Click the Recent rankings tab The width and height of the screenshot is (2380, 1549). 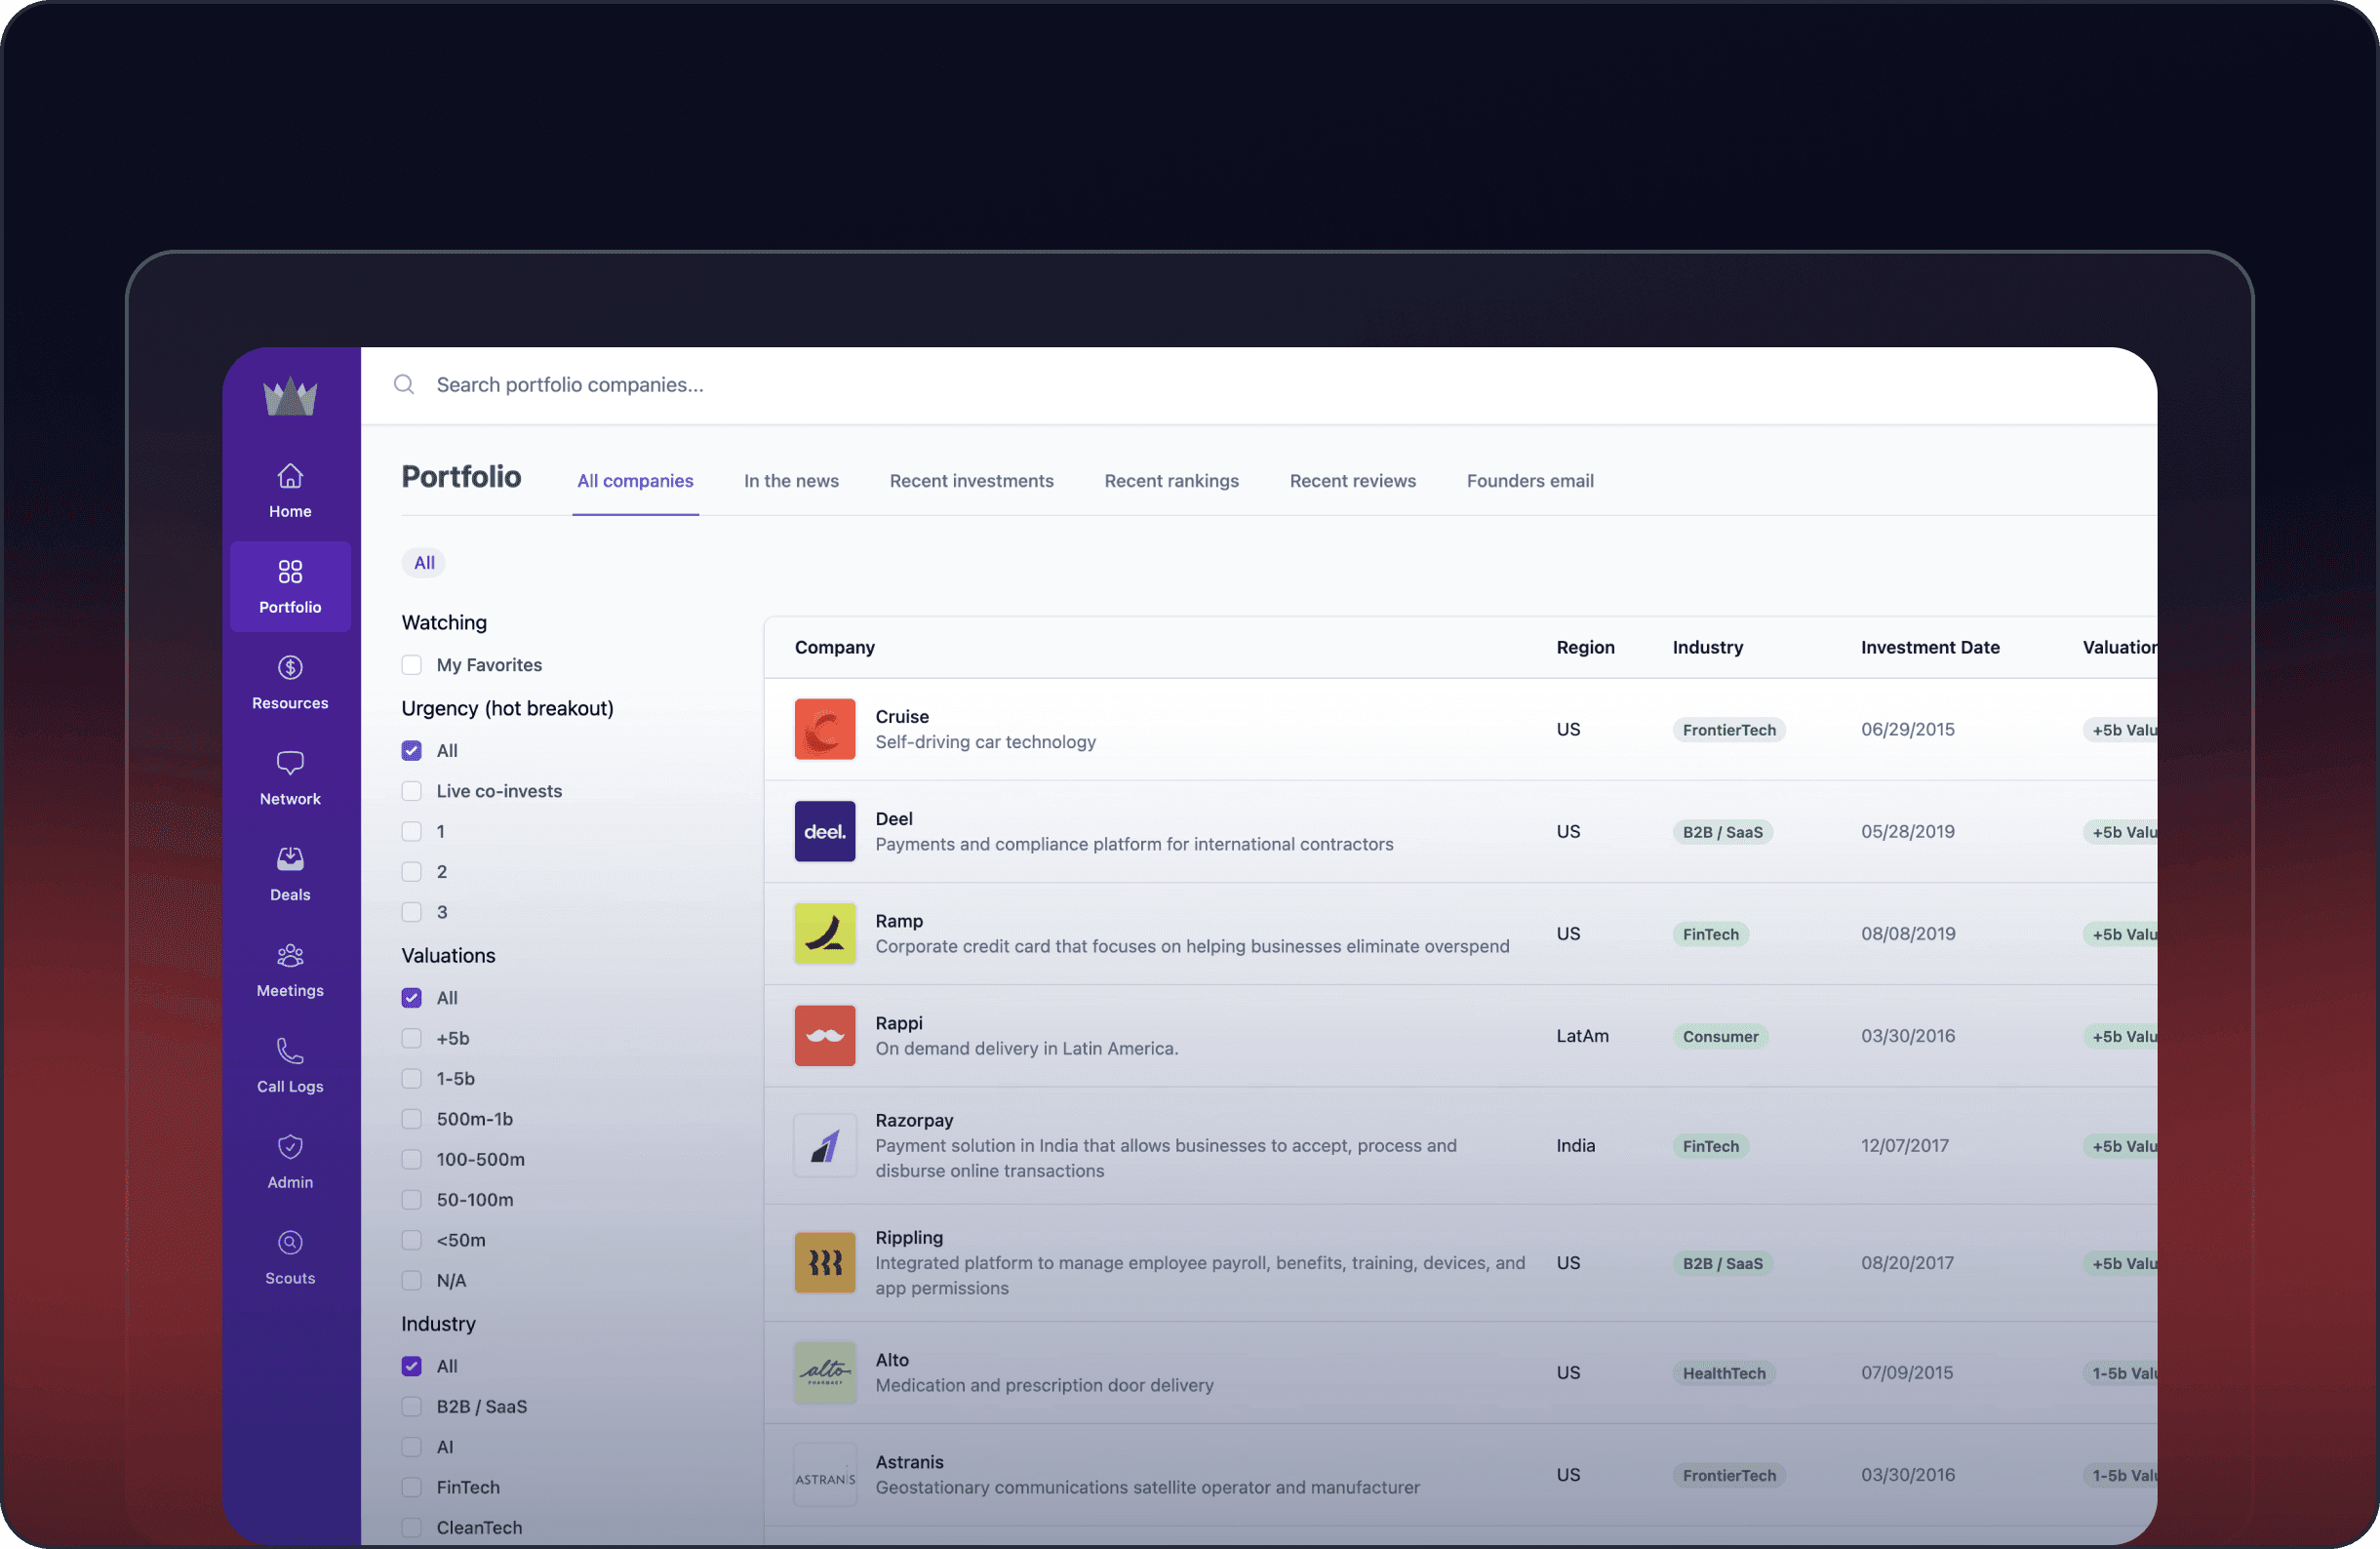[x=1170, y=479]
